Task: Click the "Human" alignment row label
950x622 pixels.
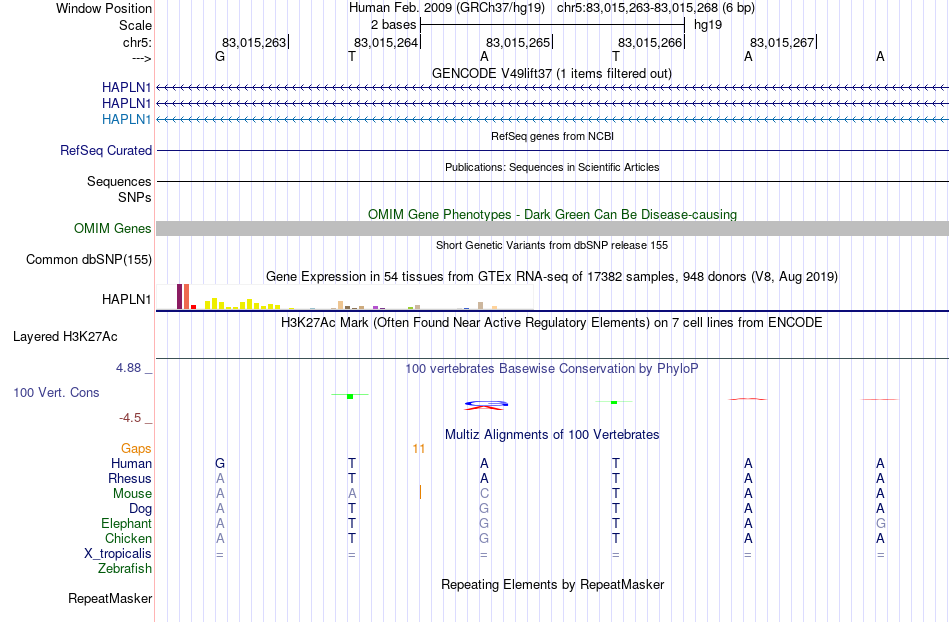Action: pyautogui.click(x=131, y=464)
